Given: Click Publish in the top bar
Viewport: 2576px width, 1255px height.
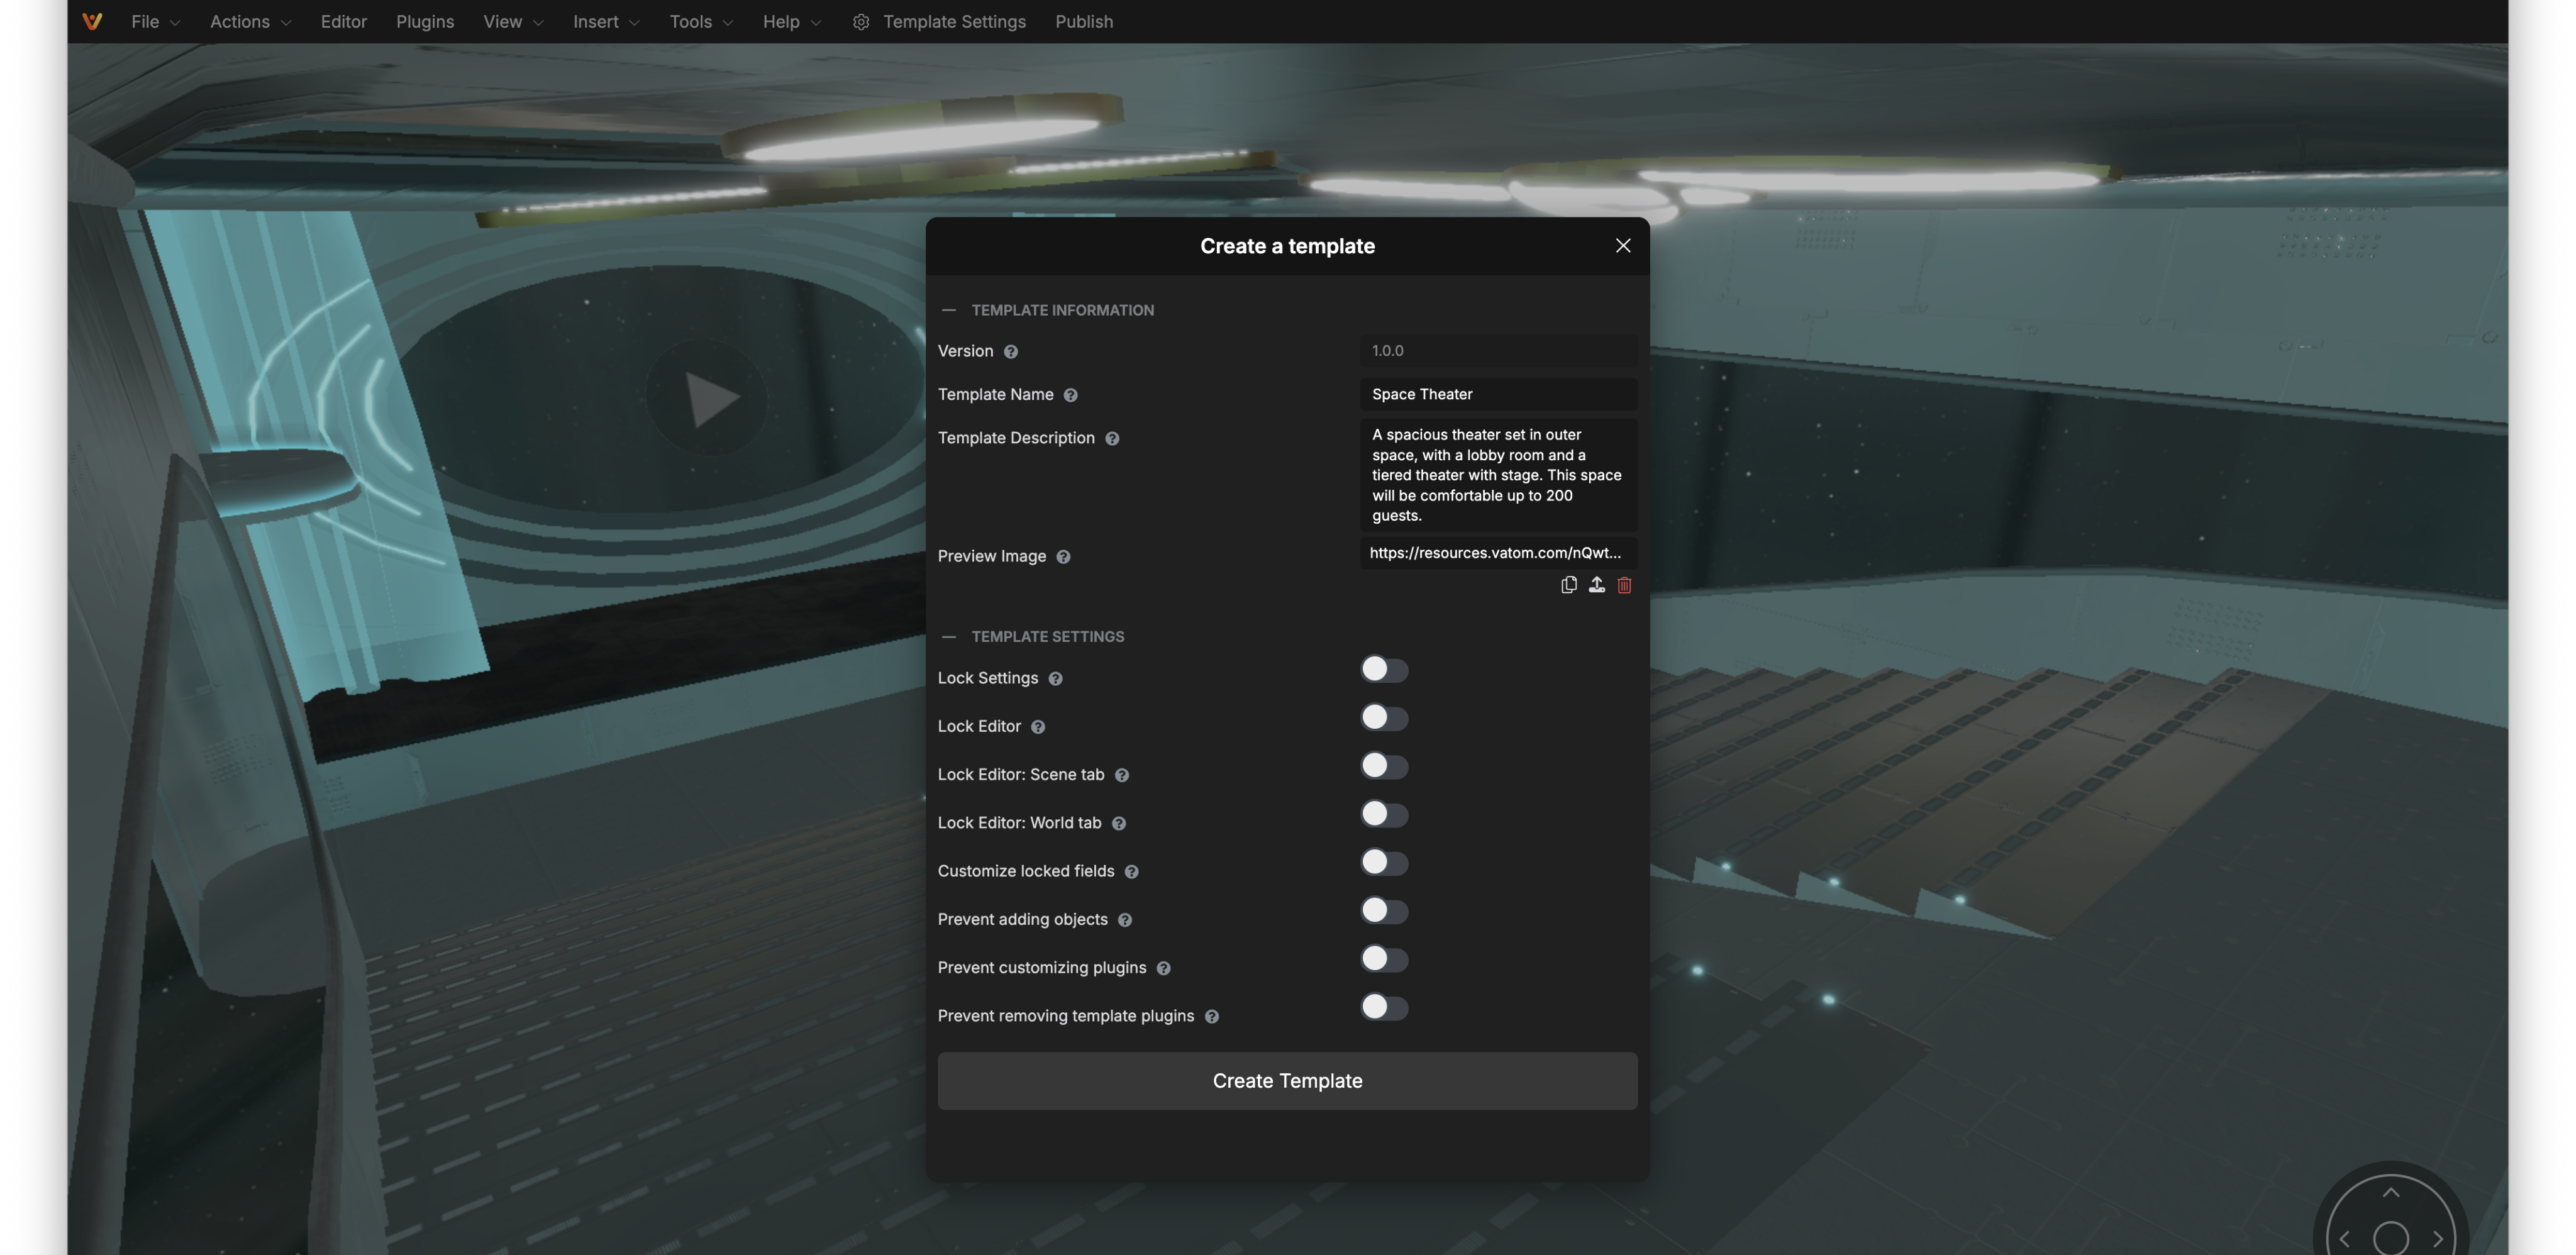Looking at the screenshot, I should [1084, 22].
